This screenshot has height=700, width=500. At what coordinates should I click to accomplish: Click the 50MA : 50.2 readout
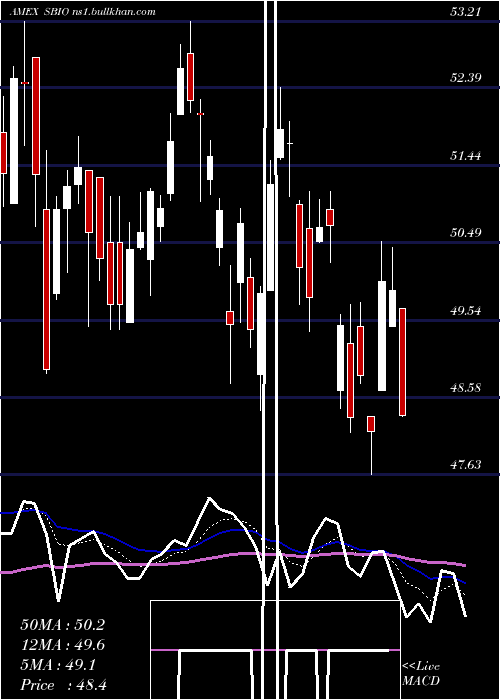tap(62, 625)
